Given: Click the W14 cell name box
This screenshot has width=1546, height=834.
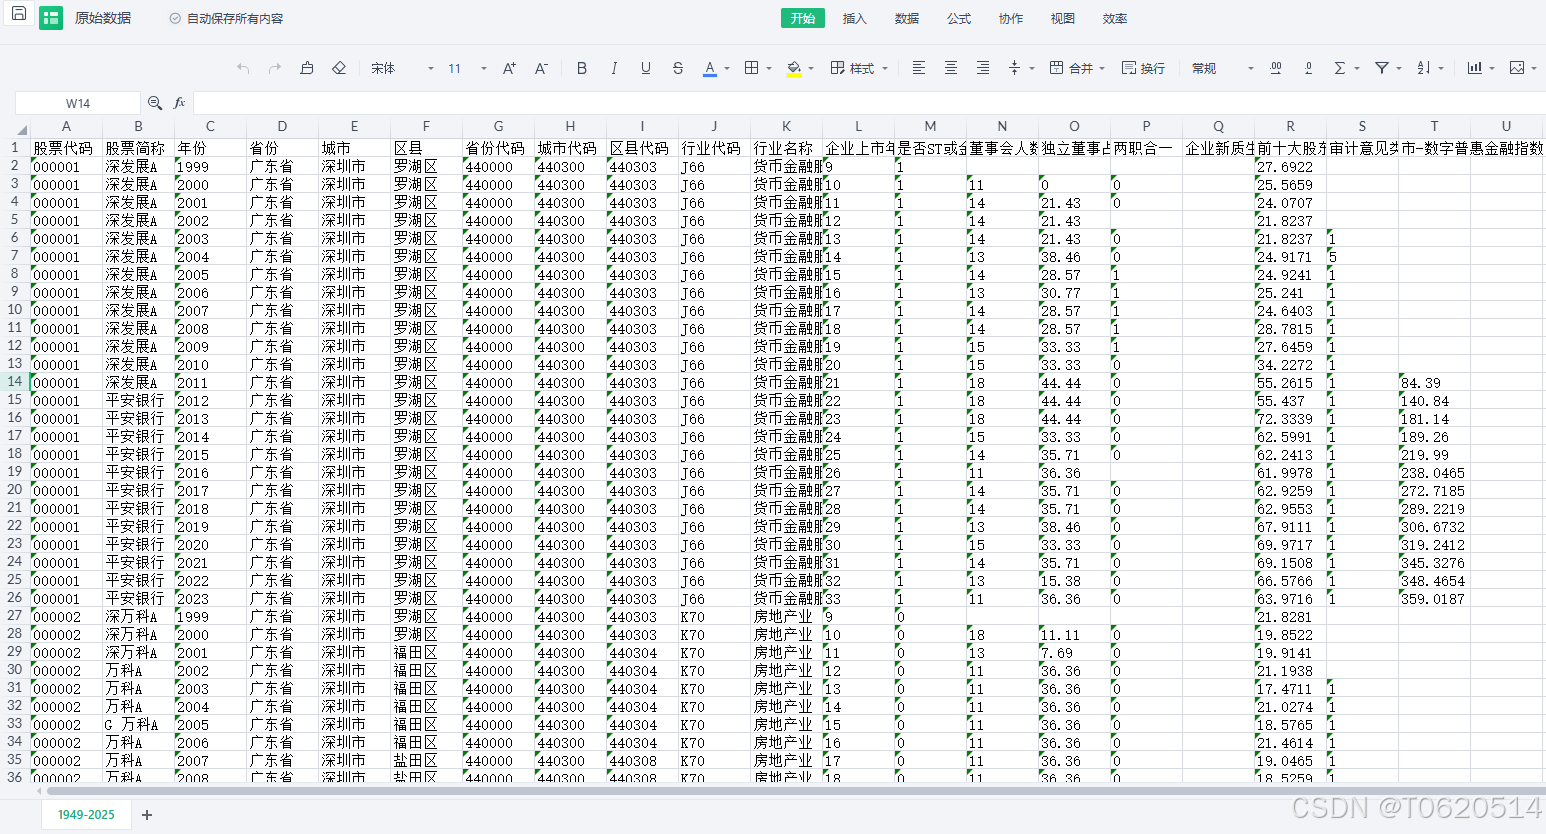Looking at the screenshot, I should tap(78, 103).
